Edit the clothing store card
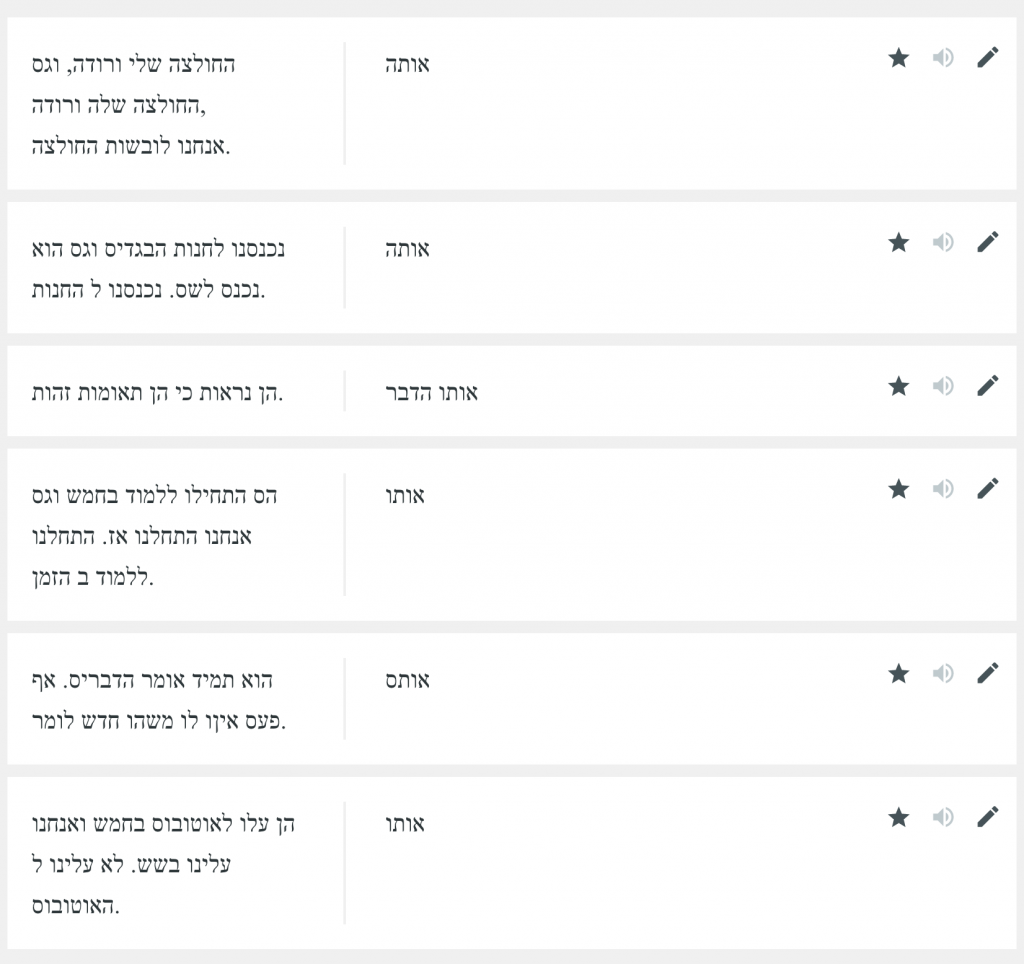Screen dimensions: 1024x964 pyautogui.click(x=987, y=242)
